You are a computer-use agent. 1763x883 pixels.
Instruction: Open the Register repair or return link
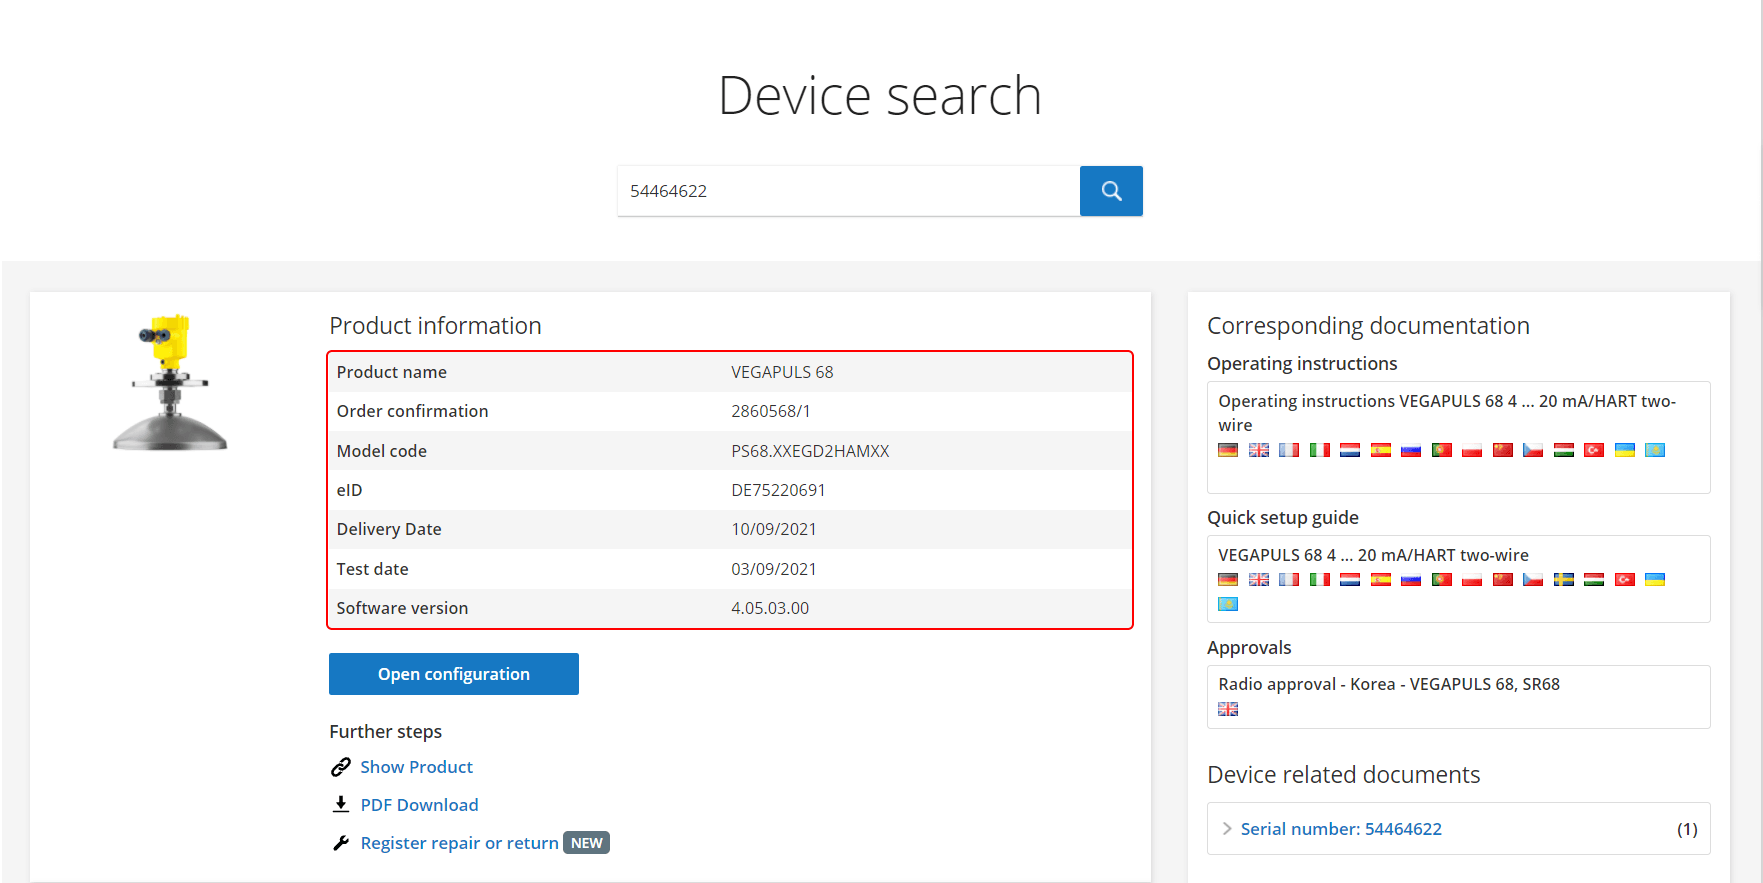(459, 843)
